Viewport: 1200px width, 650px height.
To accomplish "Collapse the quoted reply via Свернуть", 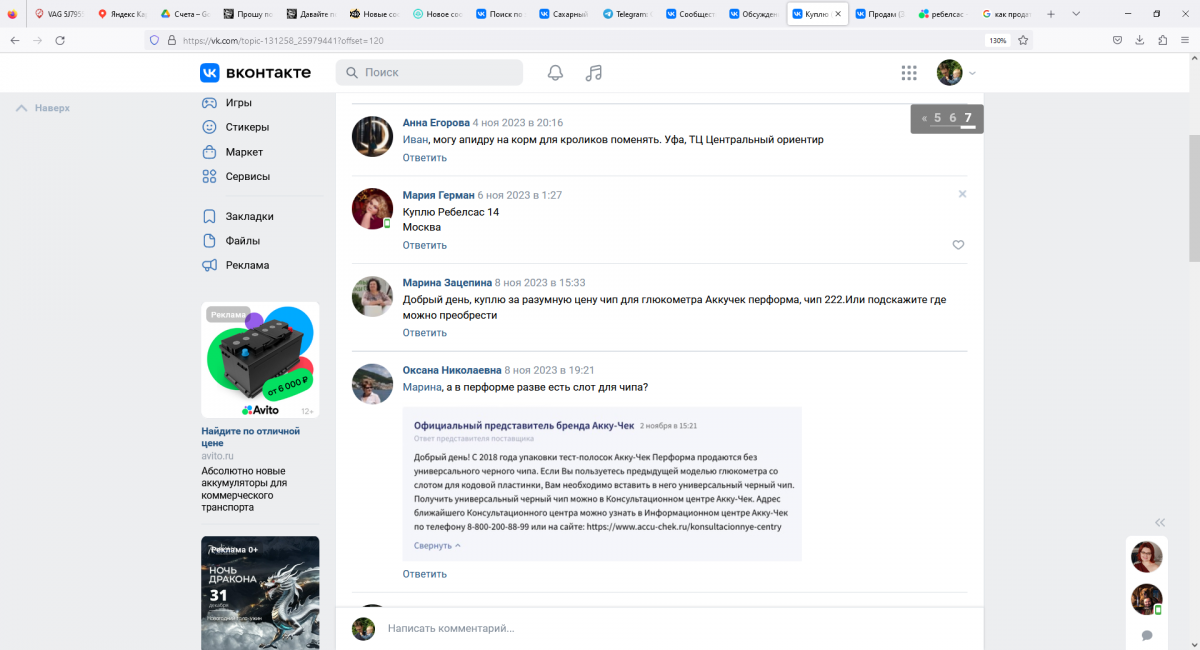I will point(437,546).
